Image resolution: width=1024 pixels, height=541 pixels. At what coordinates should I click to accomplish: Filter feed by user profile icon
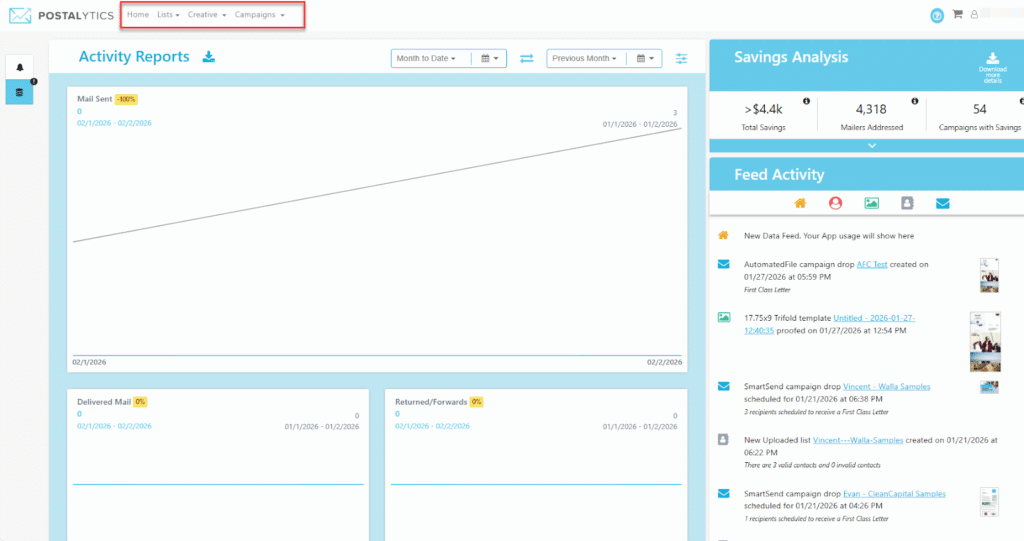835,203
